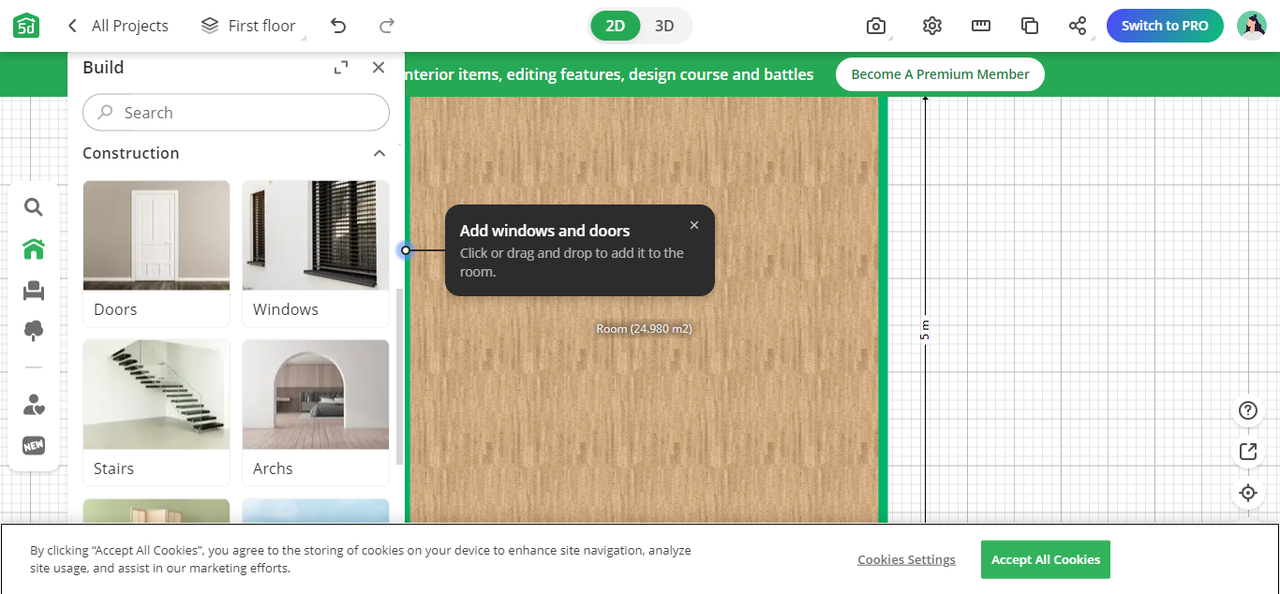Undo the last action
This screenshot has width=1280, height=594.
[338, 26]
